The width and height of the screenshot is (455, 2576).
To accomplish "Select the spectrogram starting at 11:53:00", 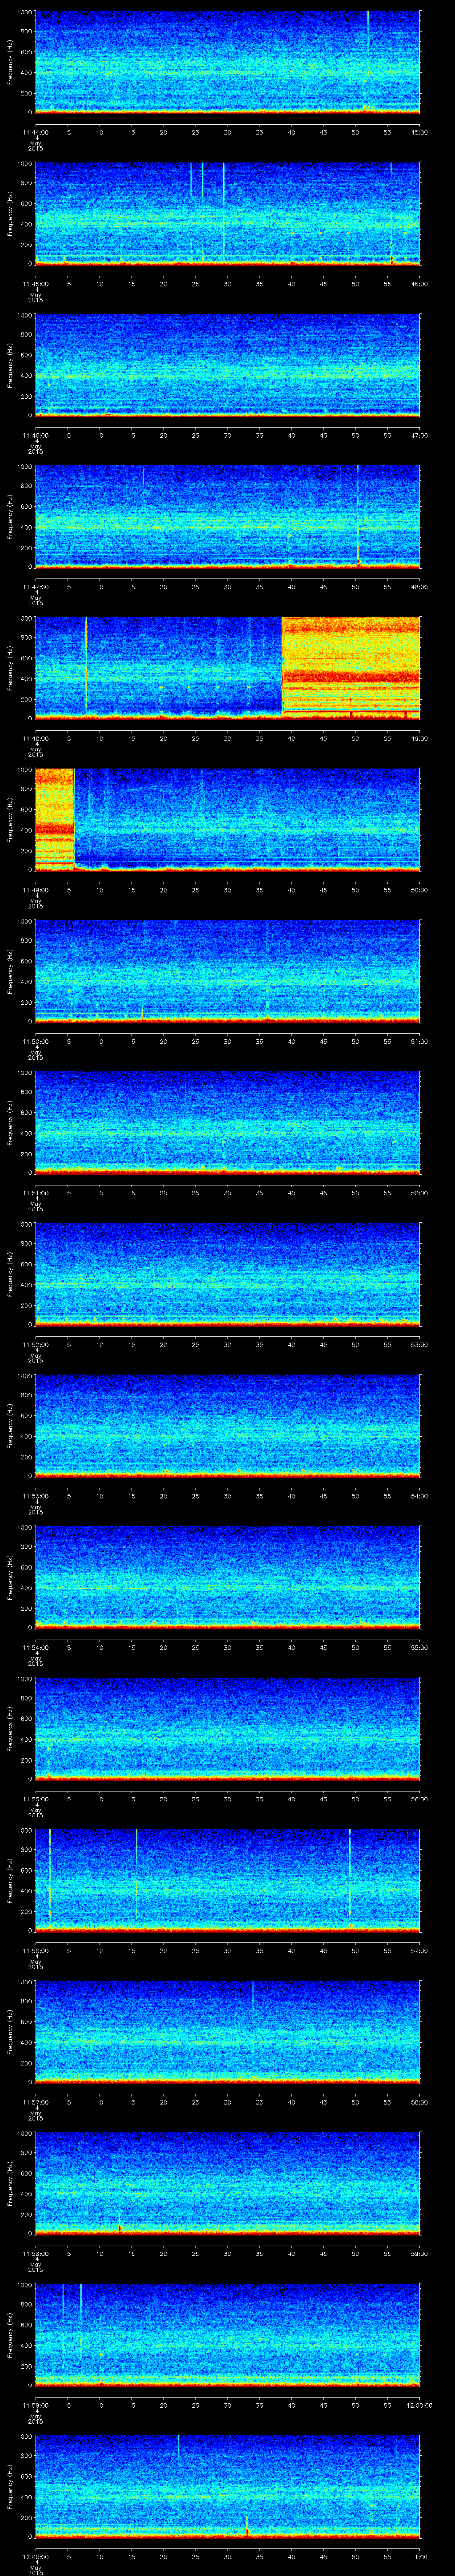I will [227, 1425].
